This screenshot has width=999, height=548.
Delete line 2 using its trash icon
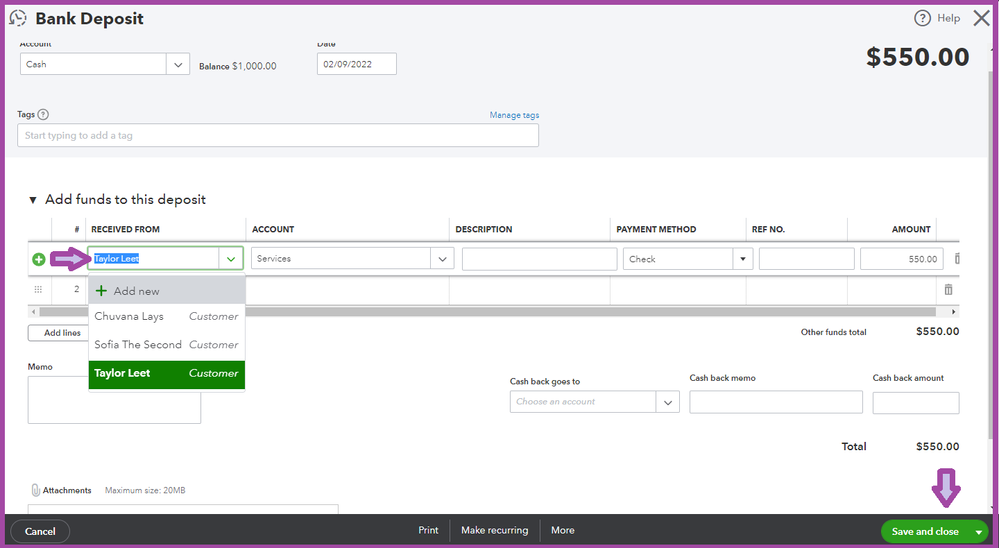click(948, 289)
